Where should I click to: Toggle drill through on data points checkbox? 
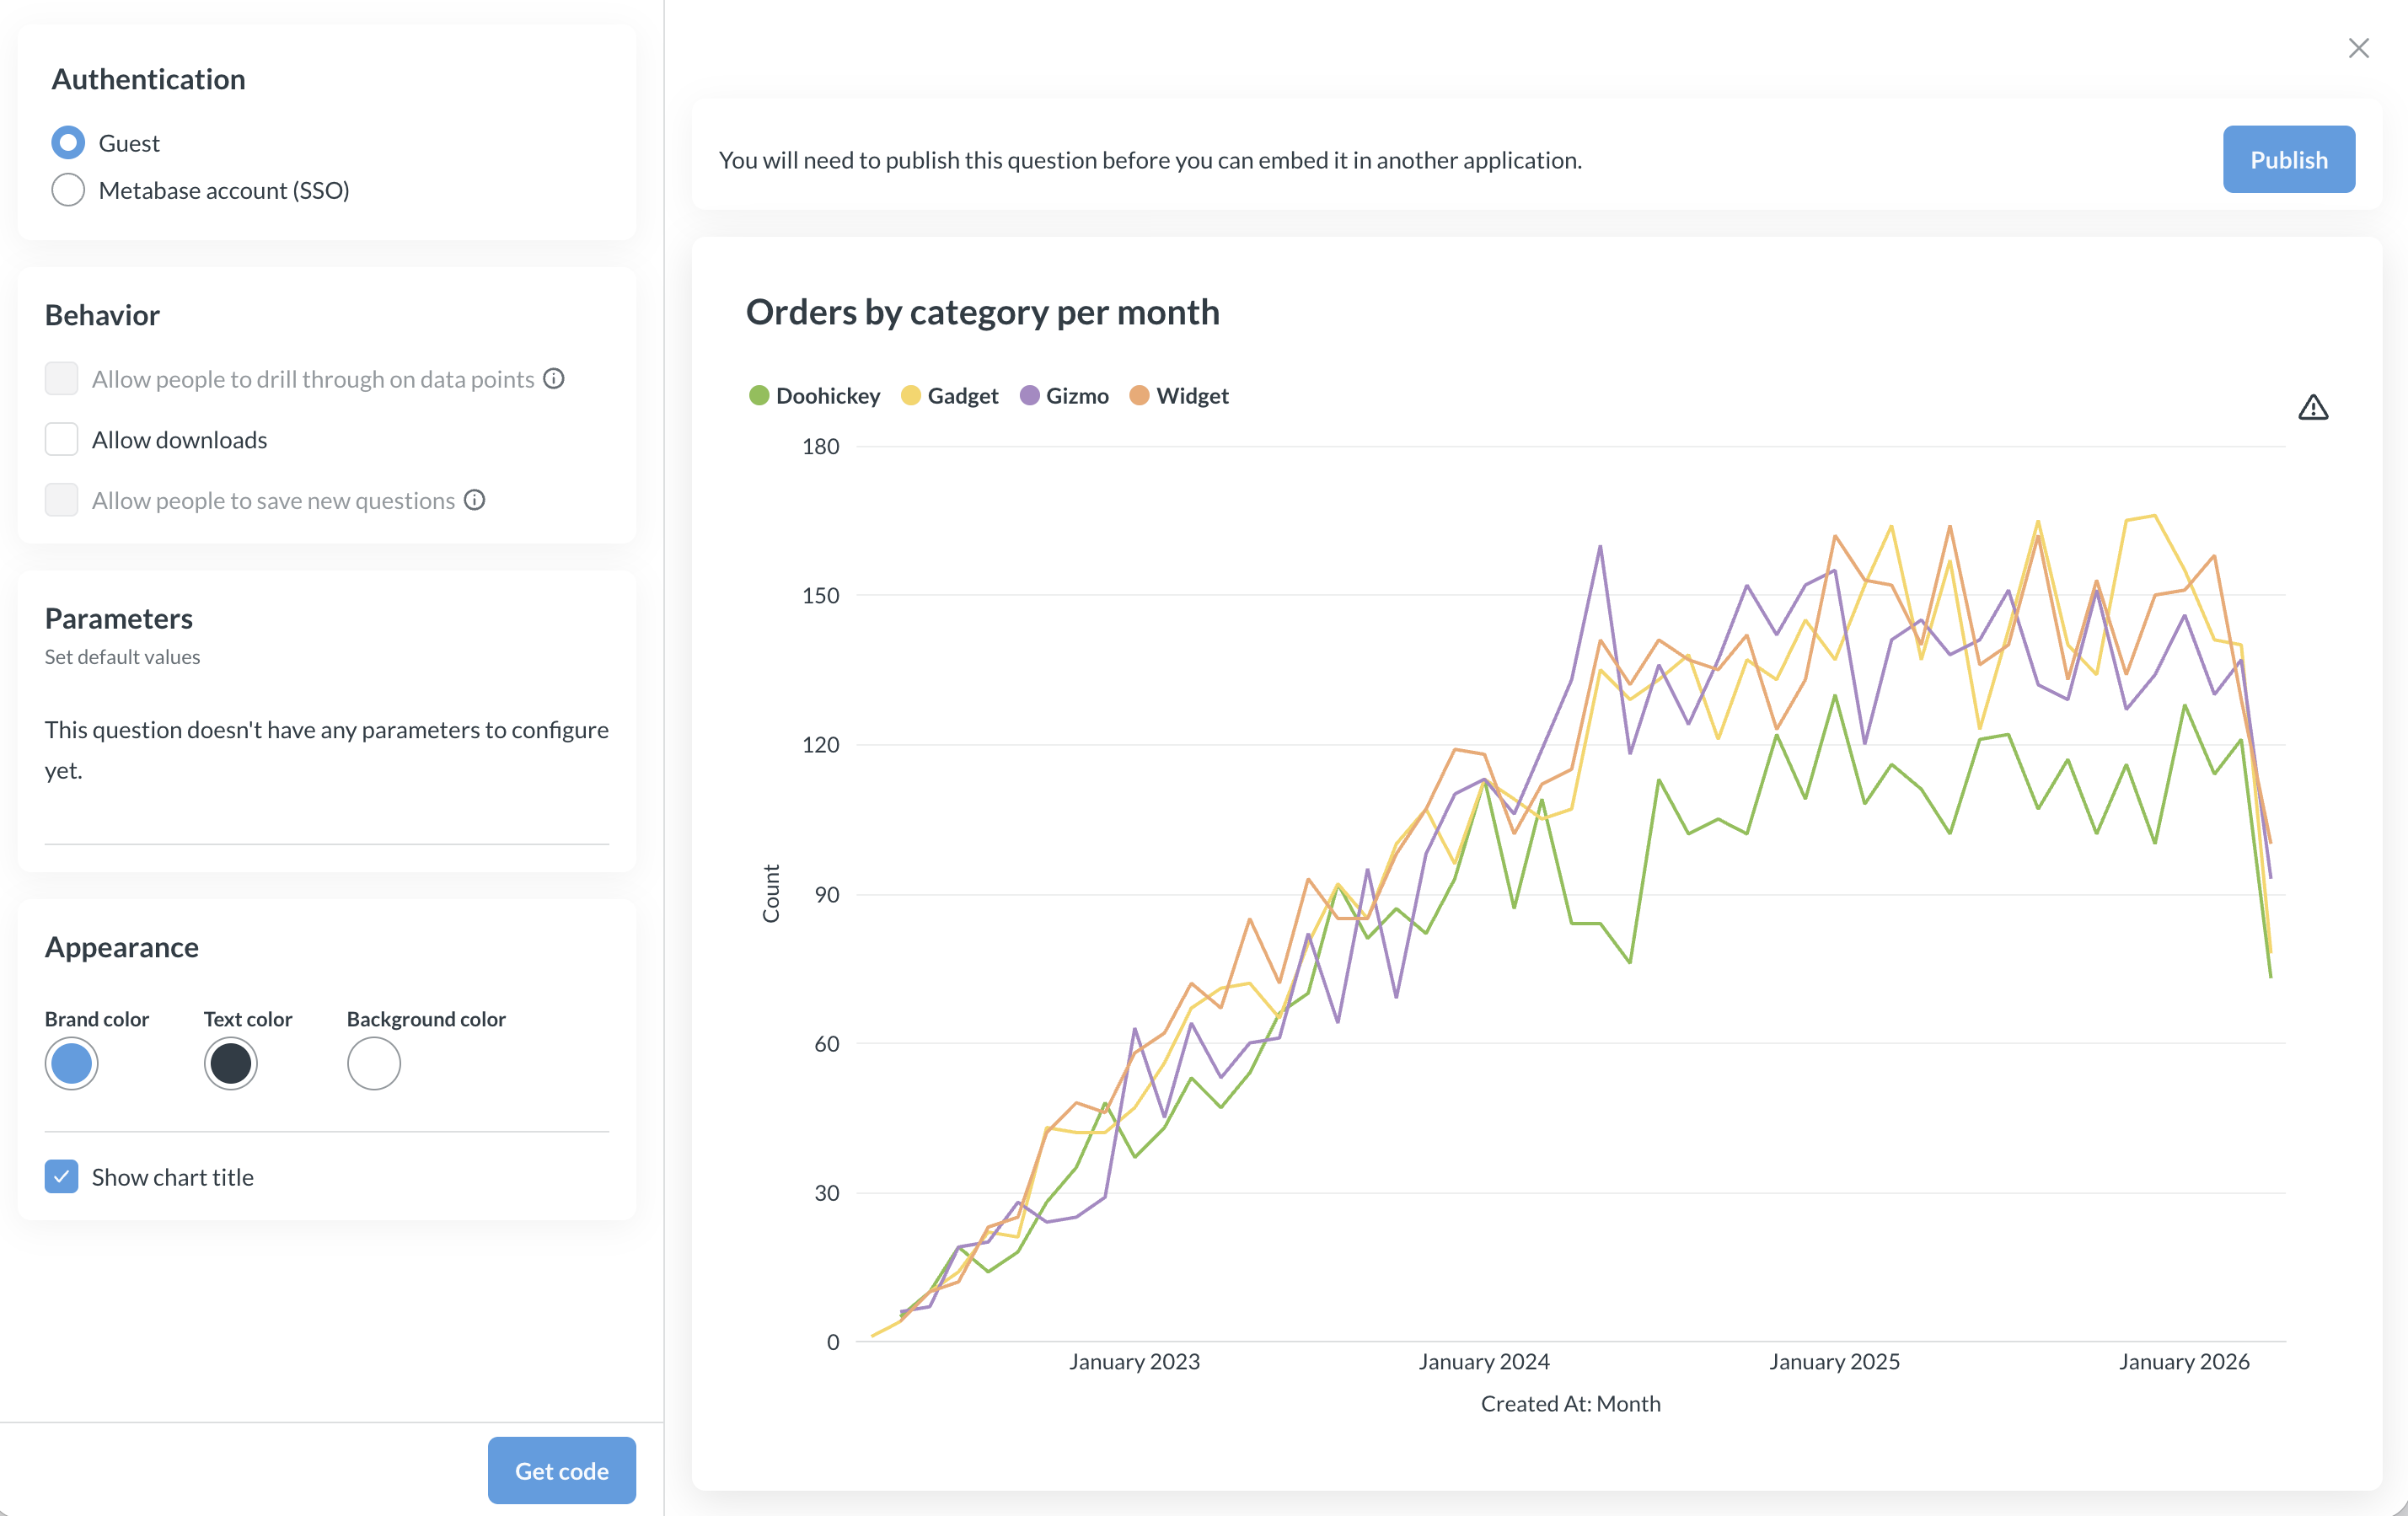(62, 379)
